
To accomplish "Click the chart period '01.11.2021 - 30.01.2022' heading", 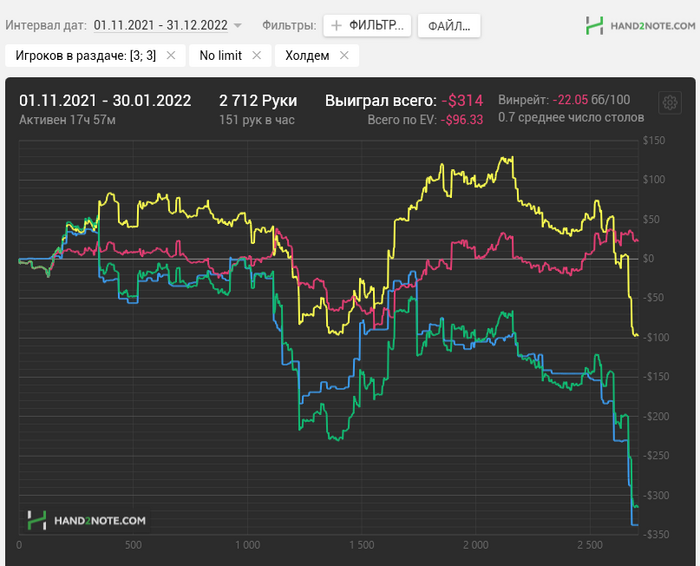I will (x=105, y=100).
